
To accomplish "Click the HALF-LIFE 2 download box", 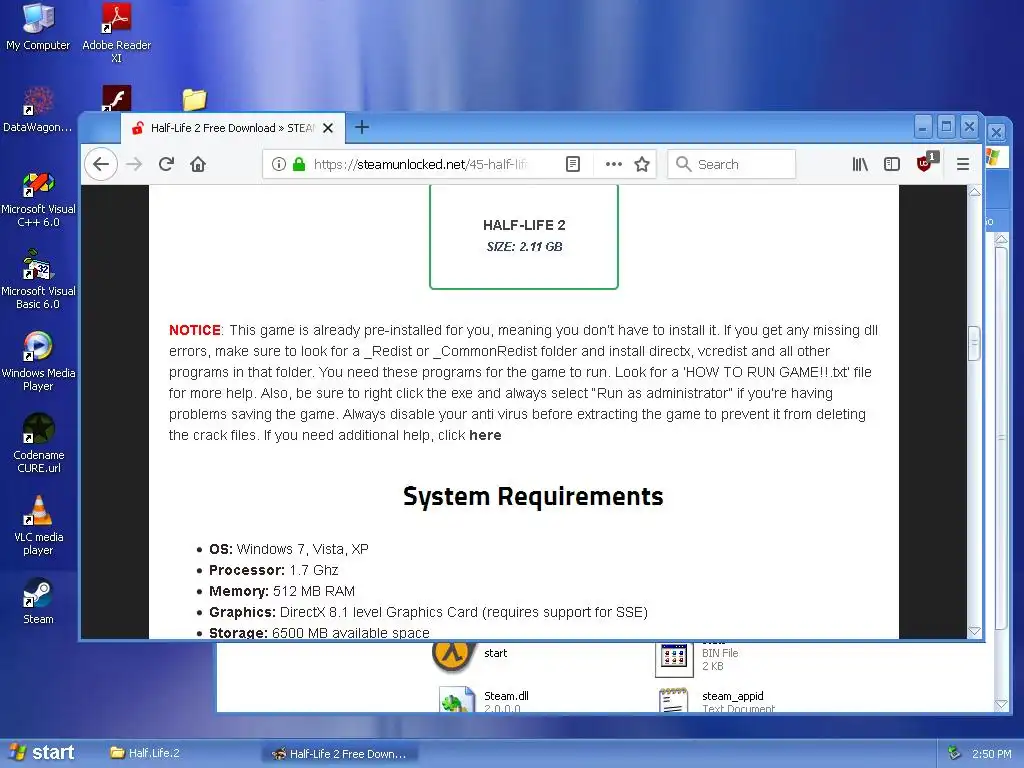I will (524, 236).
